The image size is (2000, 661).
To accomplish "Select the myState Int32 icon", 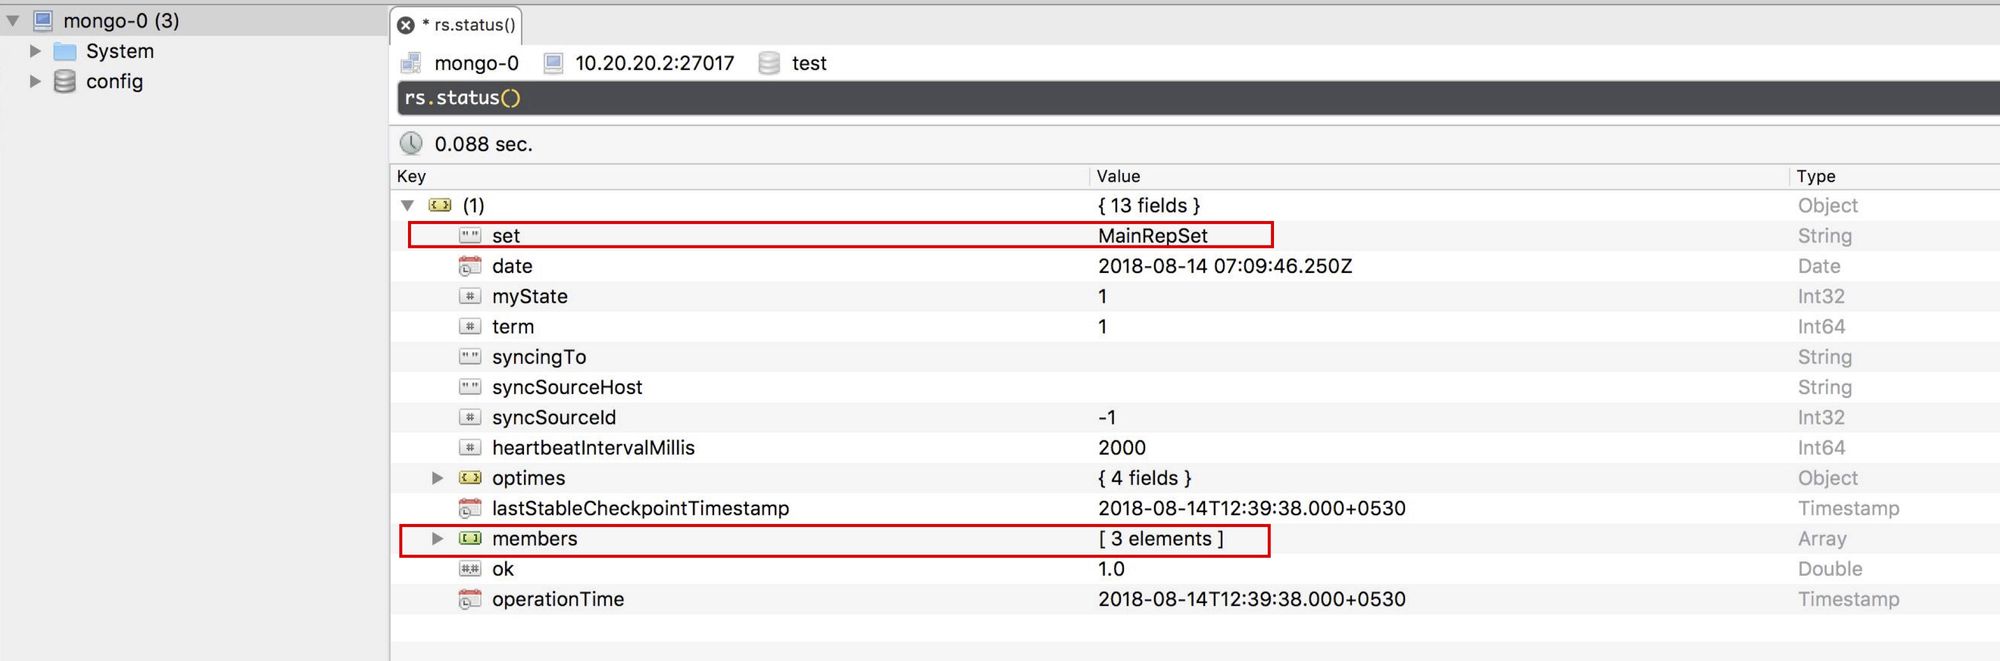I will [x=470, y=296].
